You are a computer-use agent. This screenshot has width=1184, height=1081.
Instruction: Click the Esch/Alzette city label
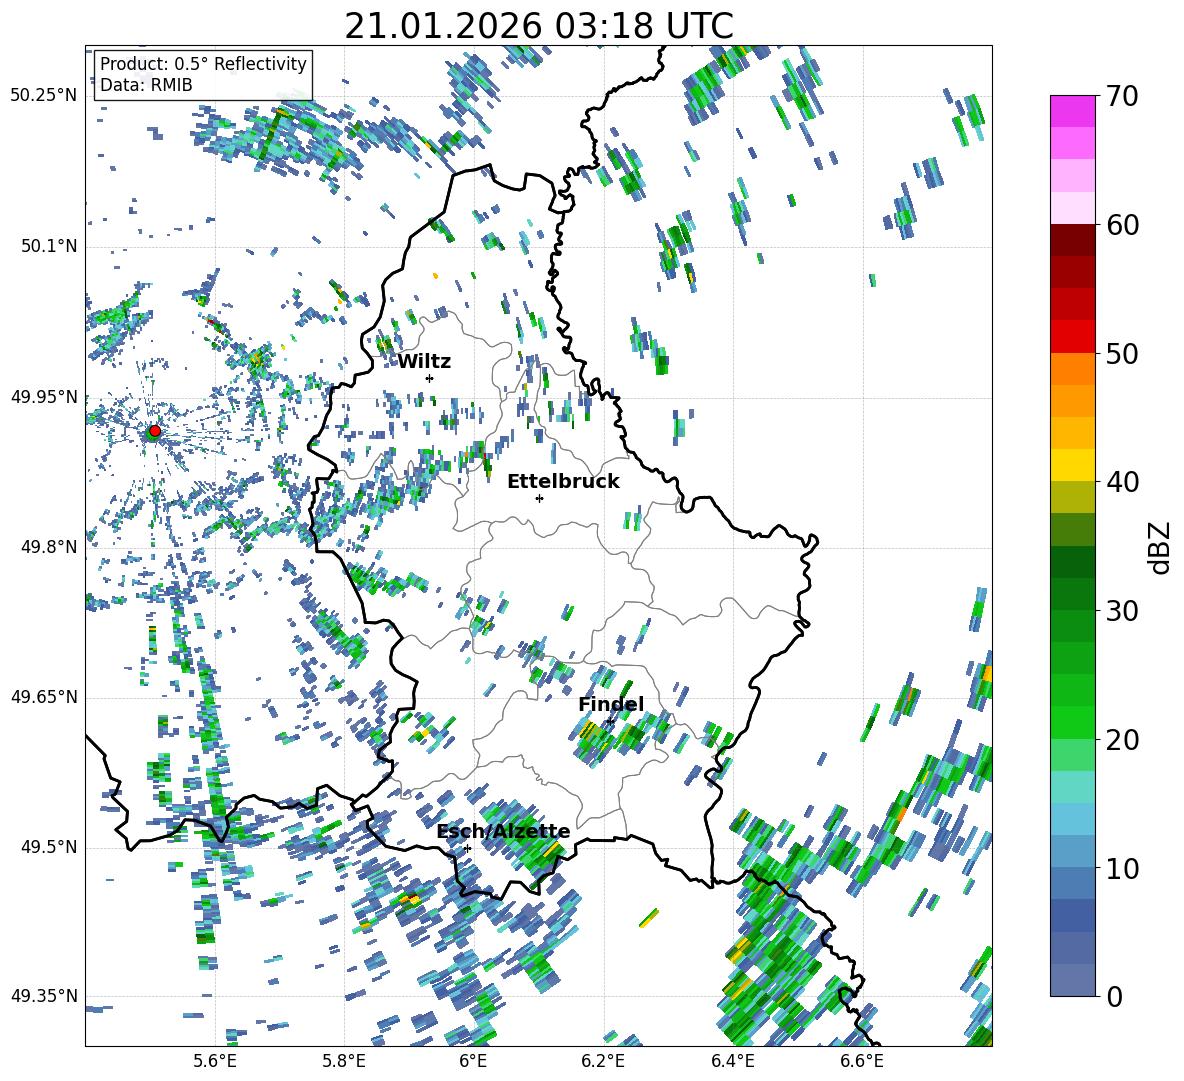tap(503, 832)
